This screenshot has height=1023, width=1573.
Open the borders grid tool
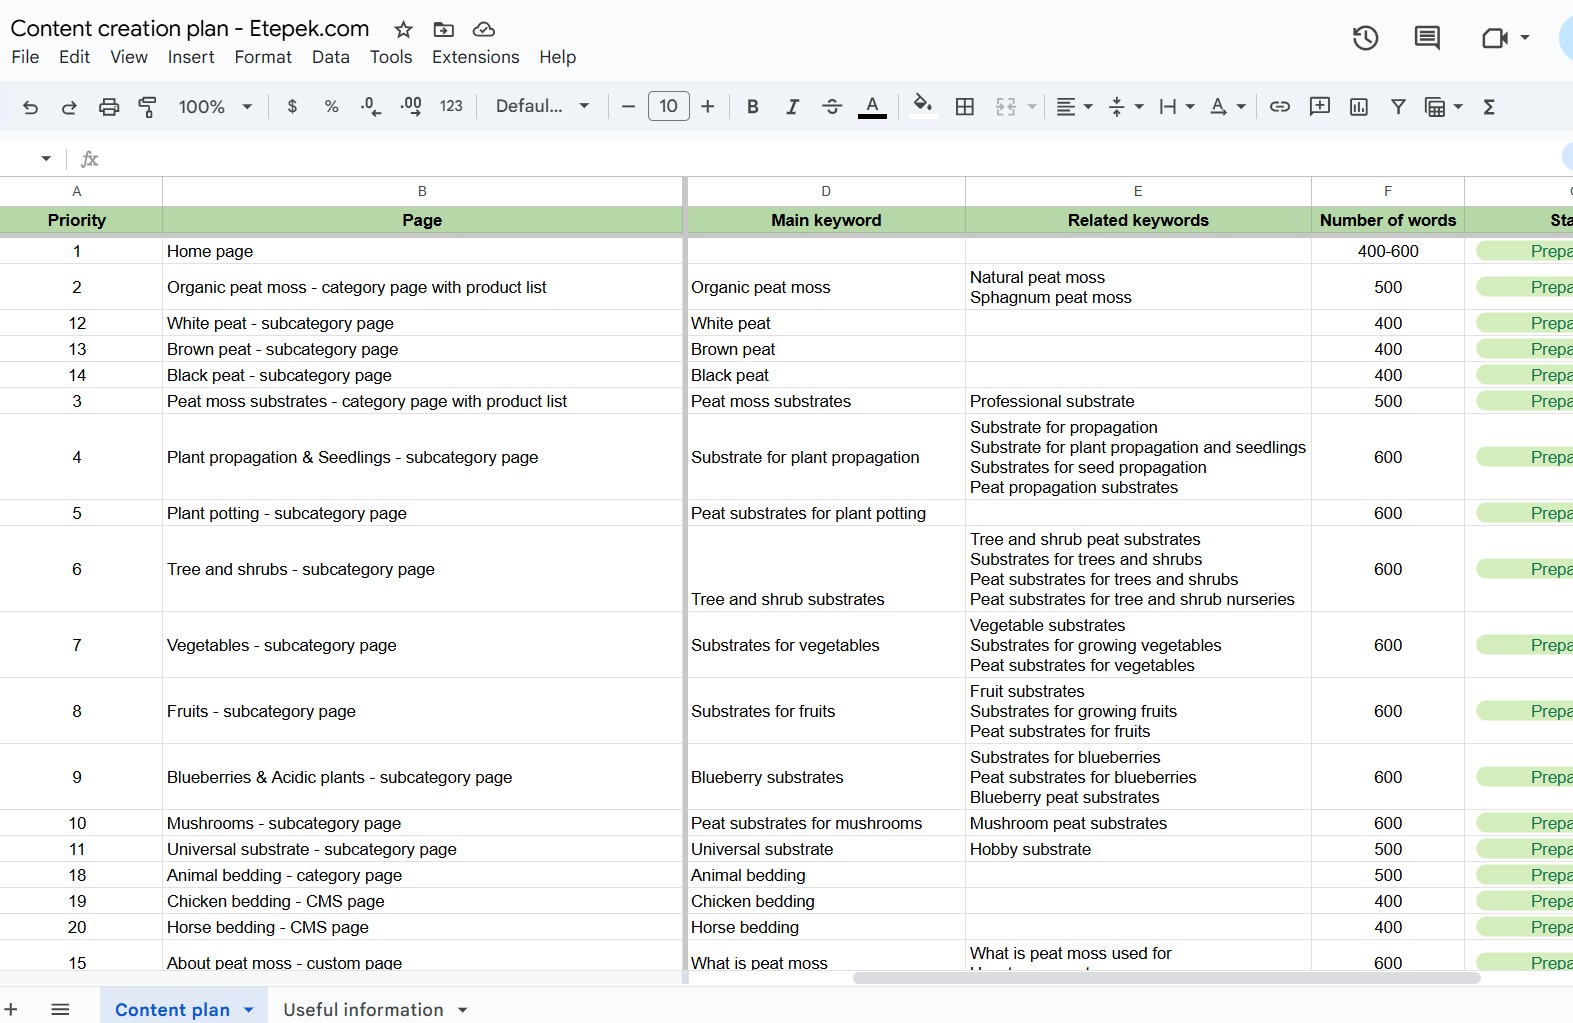coord(965,107)
